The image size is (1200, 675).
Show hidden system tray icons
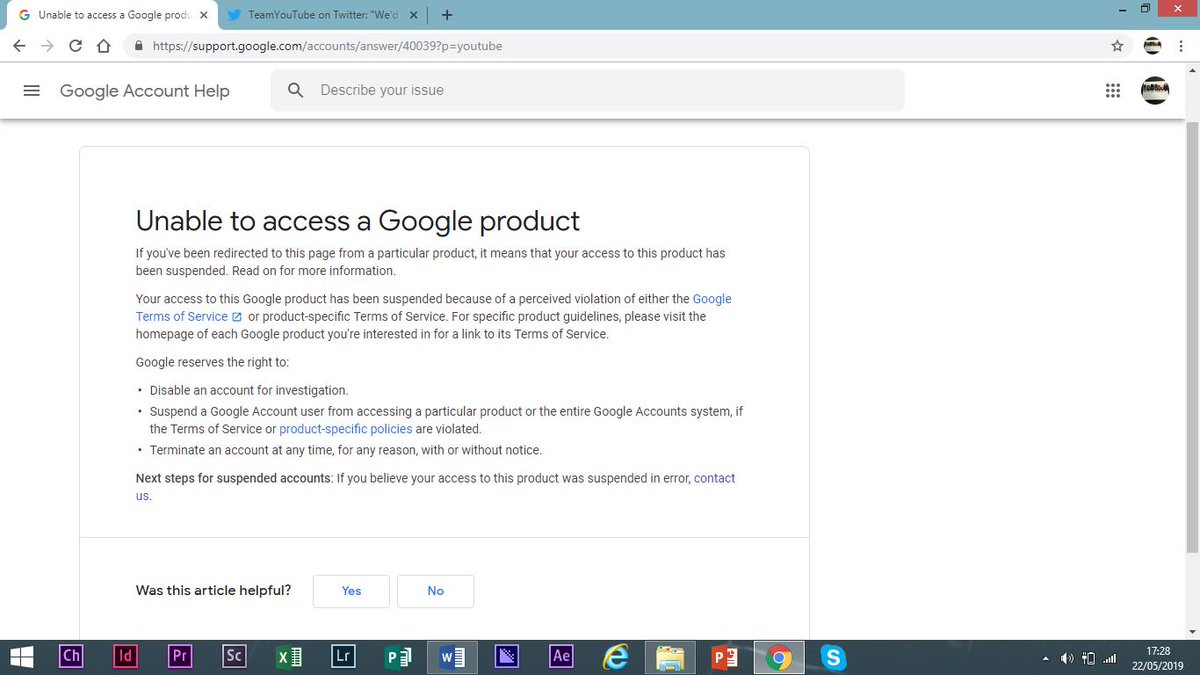[x=1047, y=658]
